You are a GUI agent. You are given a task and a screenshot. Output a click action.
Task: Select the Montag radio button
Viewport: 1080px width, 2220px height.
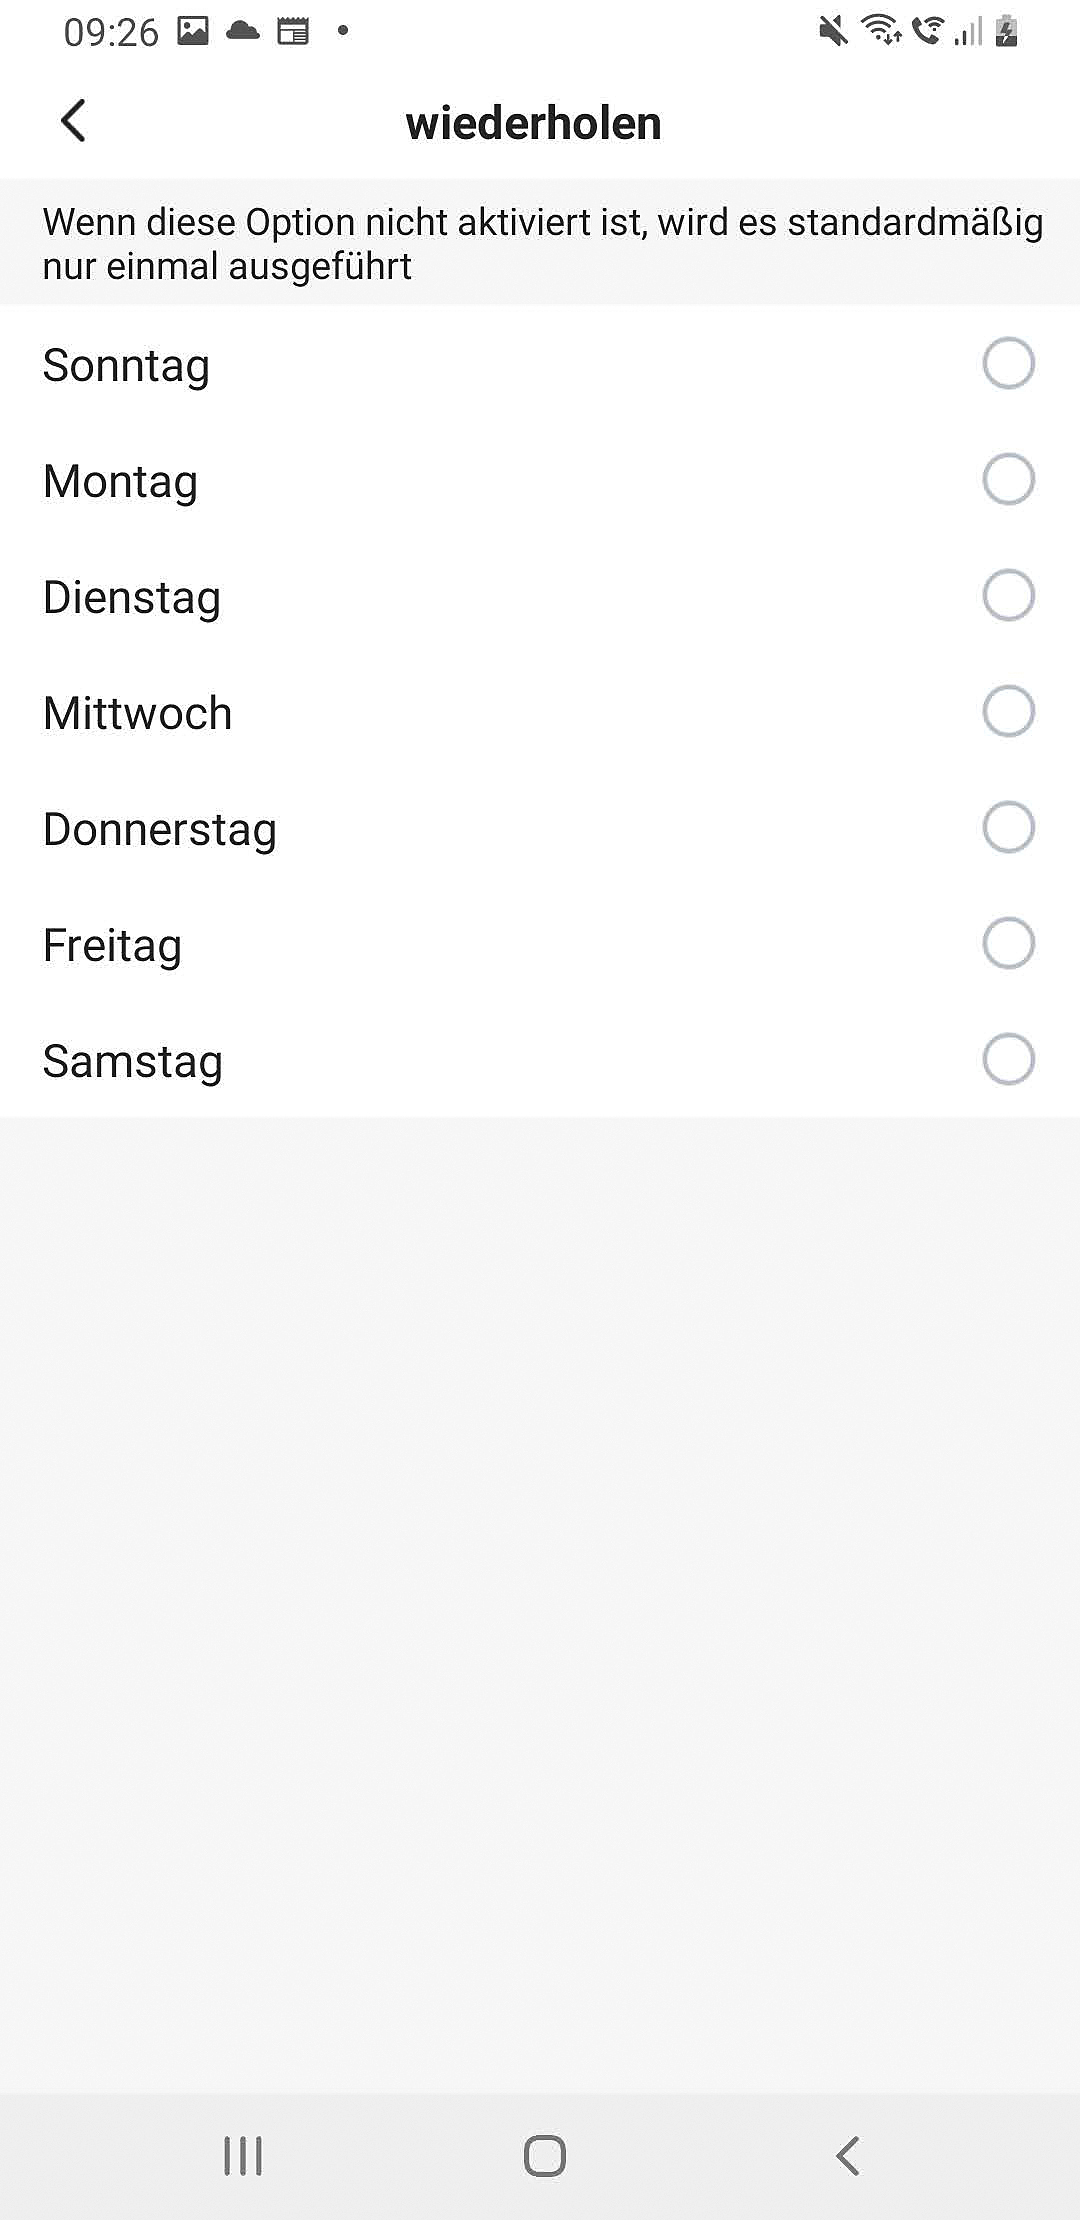pos(1008,479)
